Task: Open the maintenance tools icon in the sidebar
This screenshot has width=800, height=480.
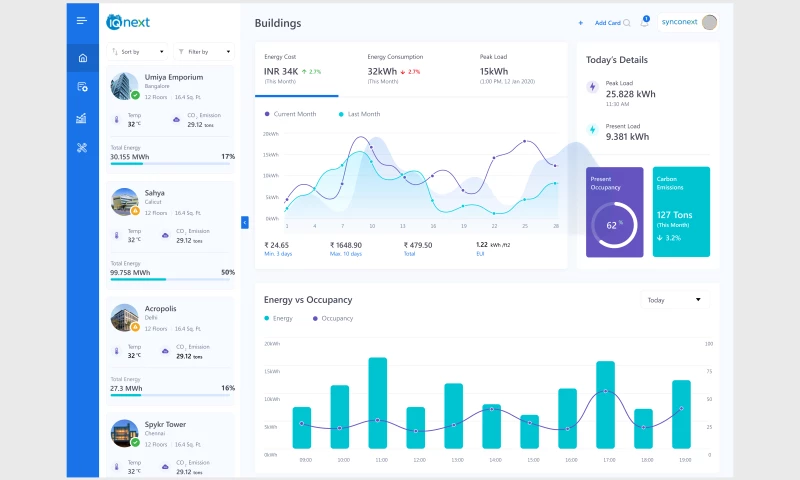Action: pos(82,148)
